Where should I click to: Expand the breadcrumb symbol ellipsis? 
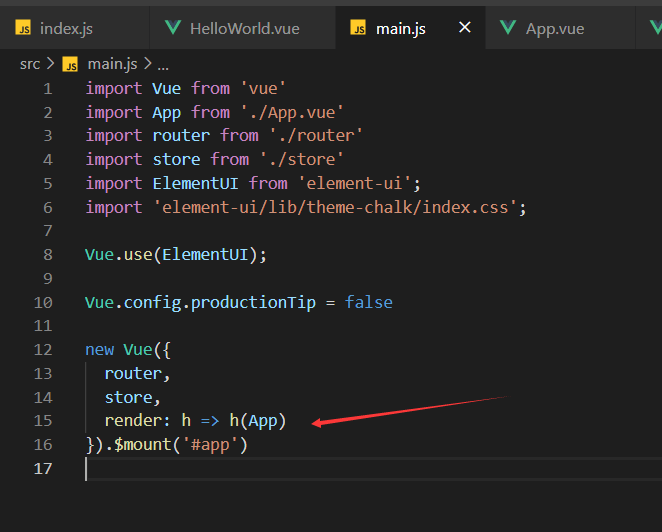[163, 64]
